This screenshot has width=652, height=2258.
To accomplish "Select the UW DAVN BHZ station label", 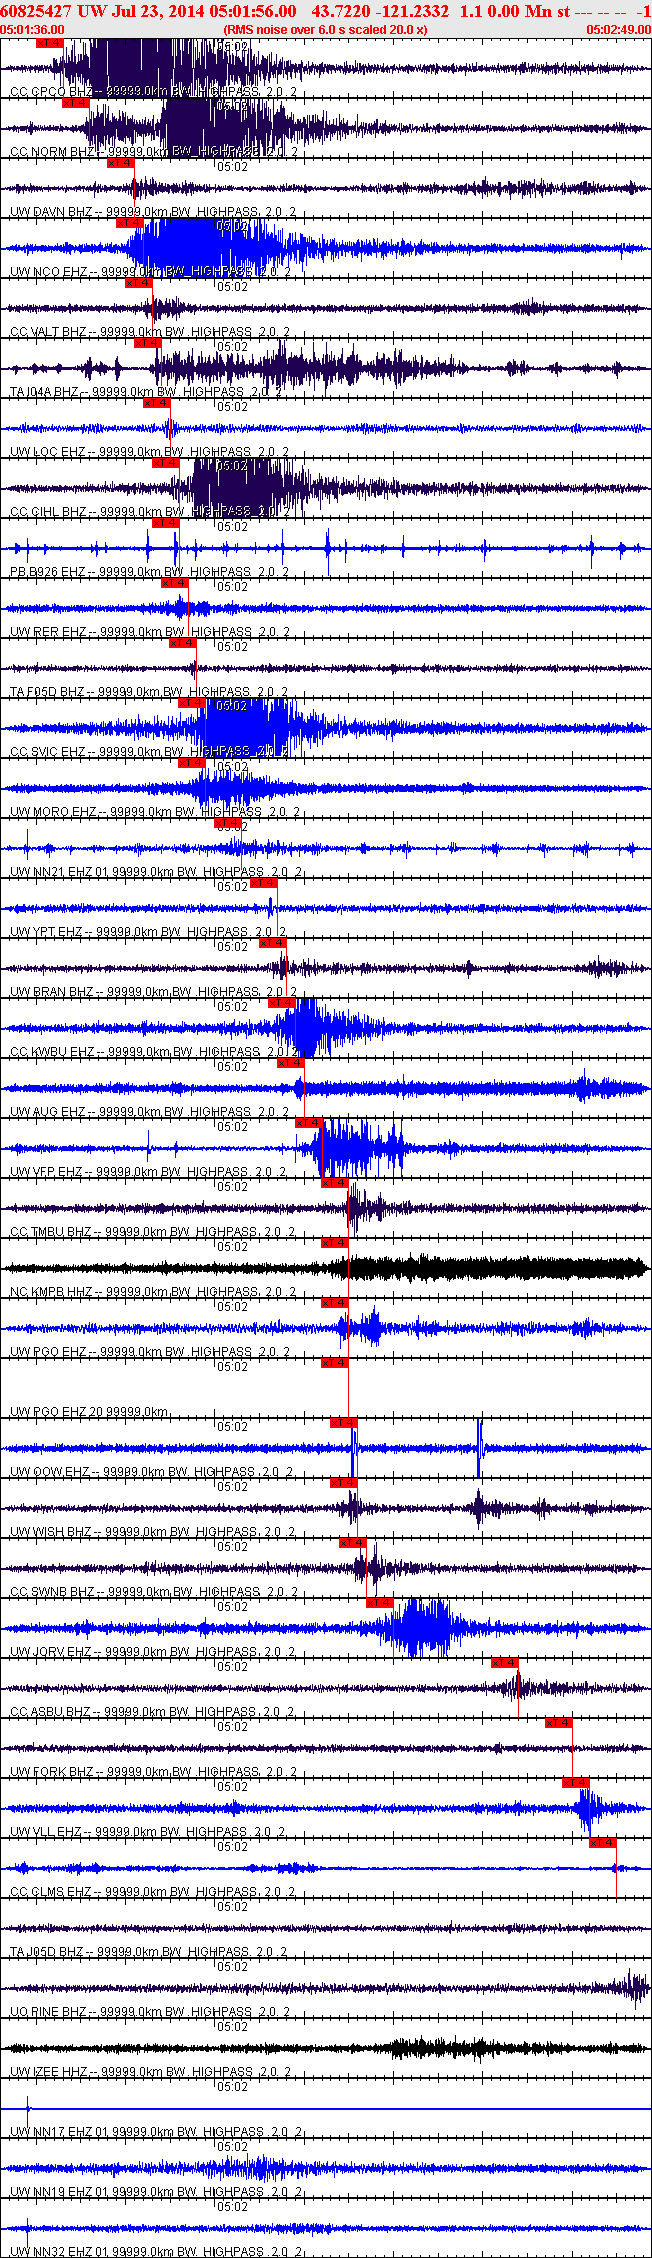I will [153, 212].
